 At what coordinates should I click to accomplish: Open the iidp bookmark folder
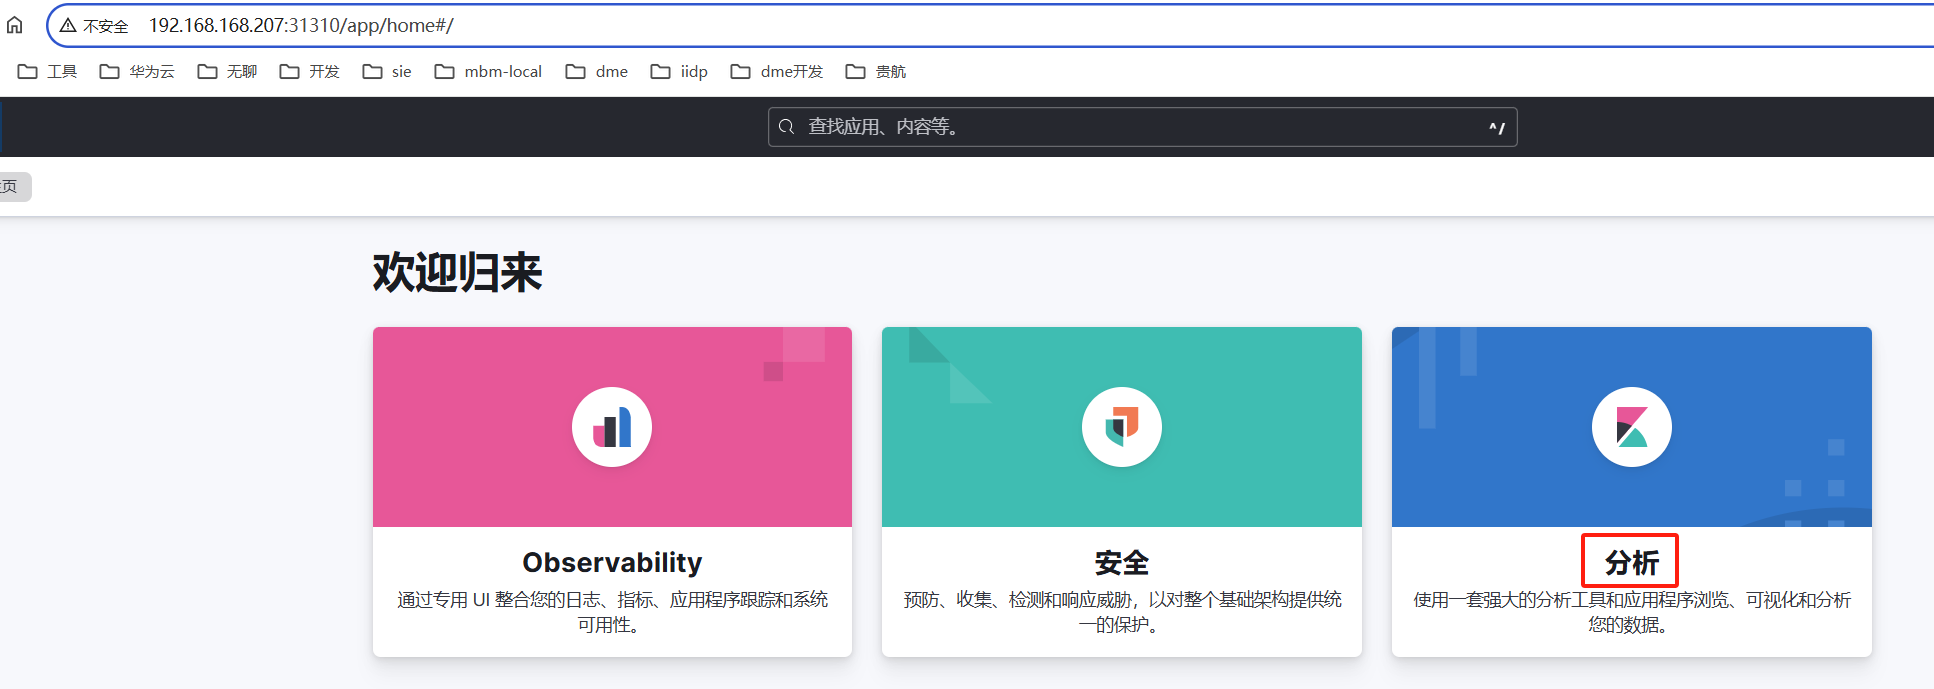[x=680, y=71]
